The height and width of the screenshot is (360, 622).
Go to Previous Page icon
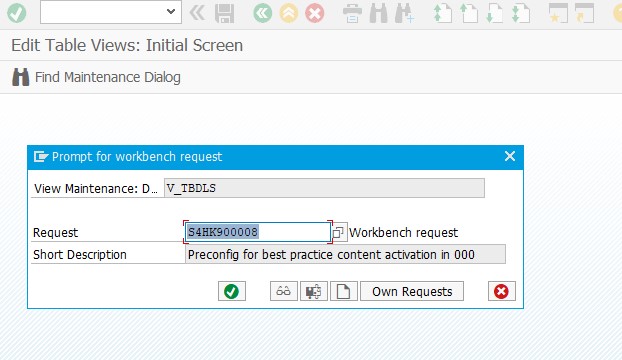coord(468,13)
